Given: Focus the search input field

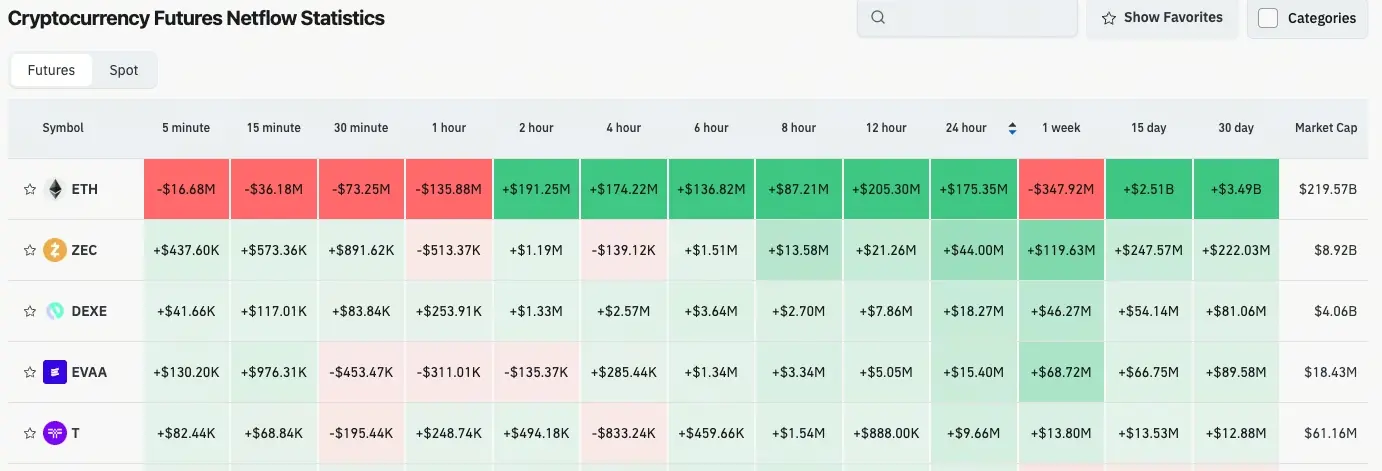Looking at the screenshot, I should pos(967,18).
